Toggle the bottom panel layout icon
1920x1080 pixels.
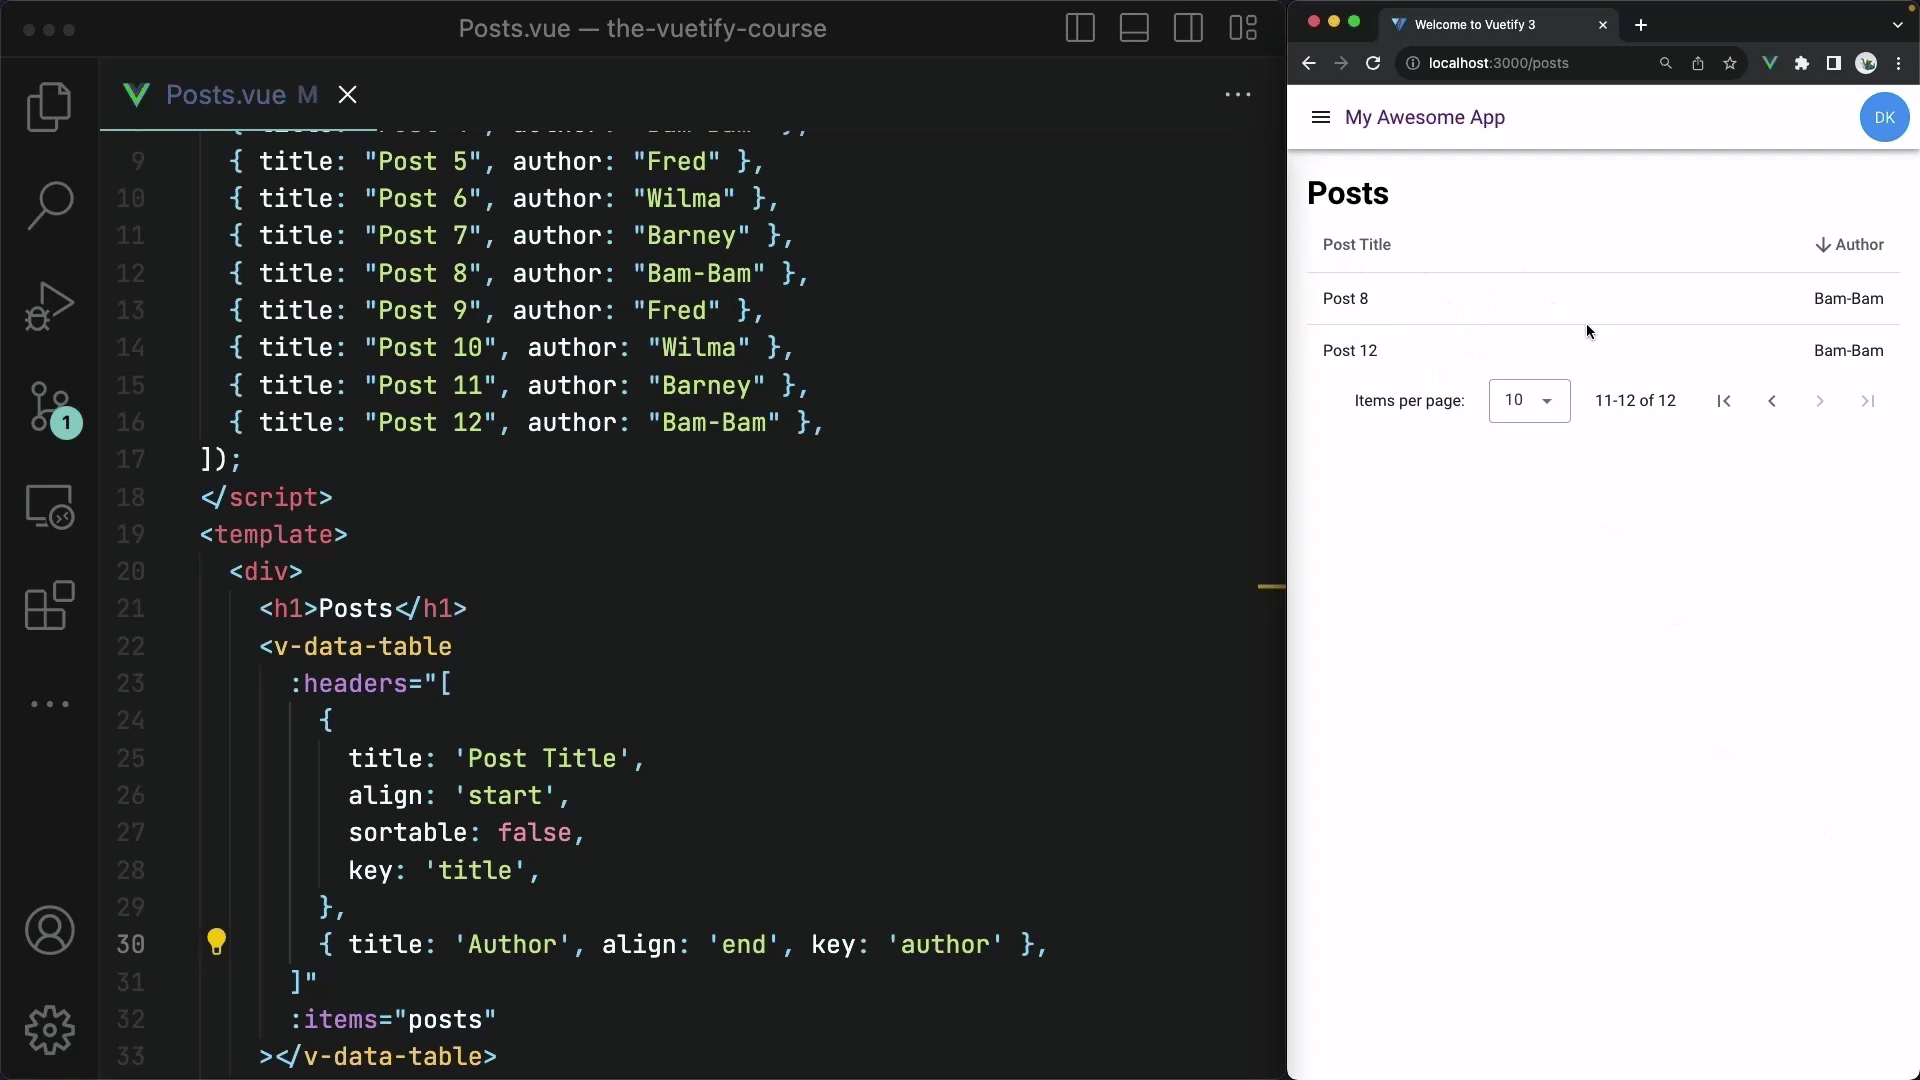pos(1134,28)
